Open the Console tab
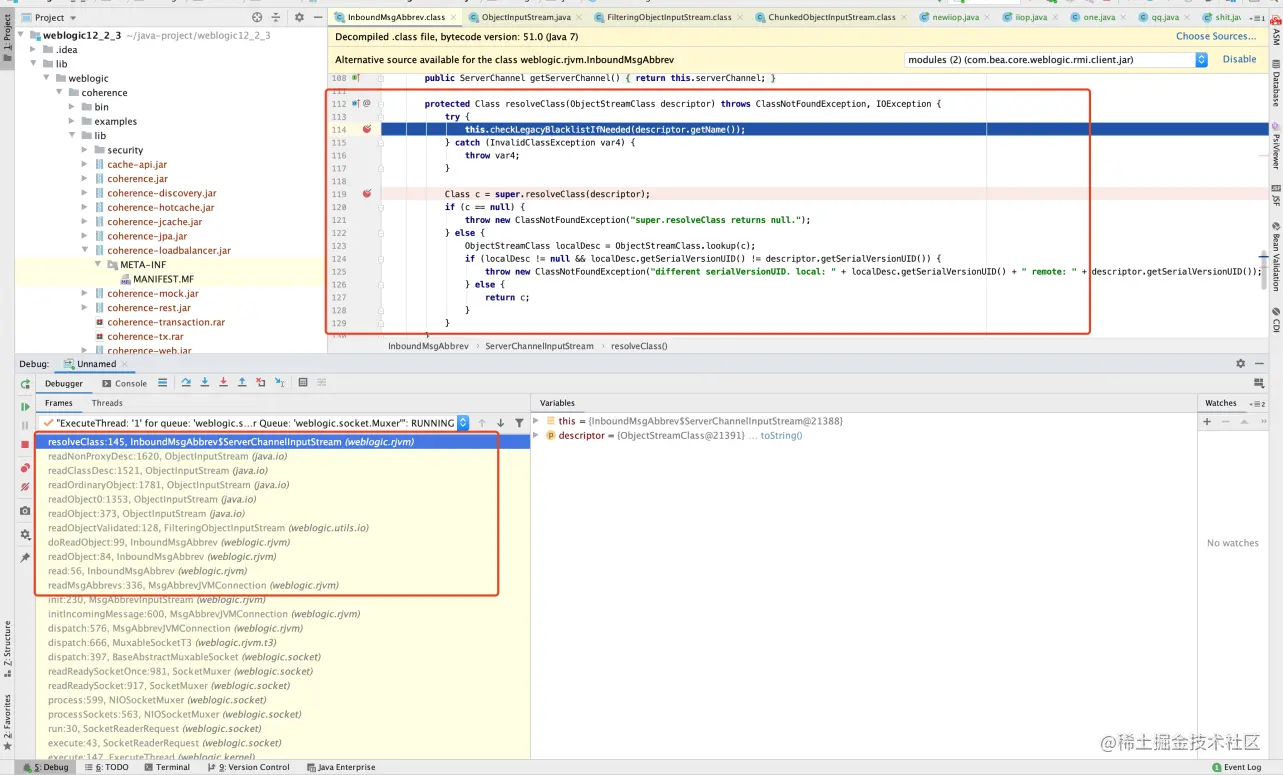 pos(125,383)
